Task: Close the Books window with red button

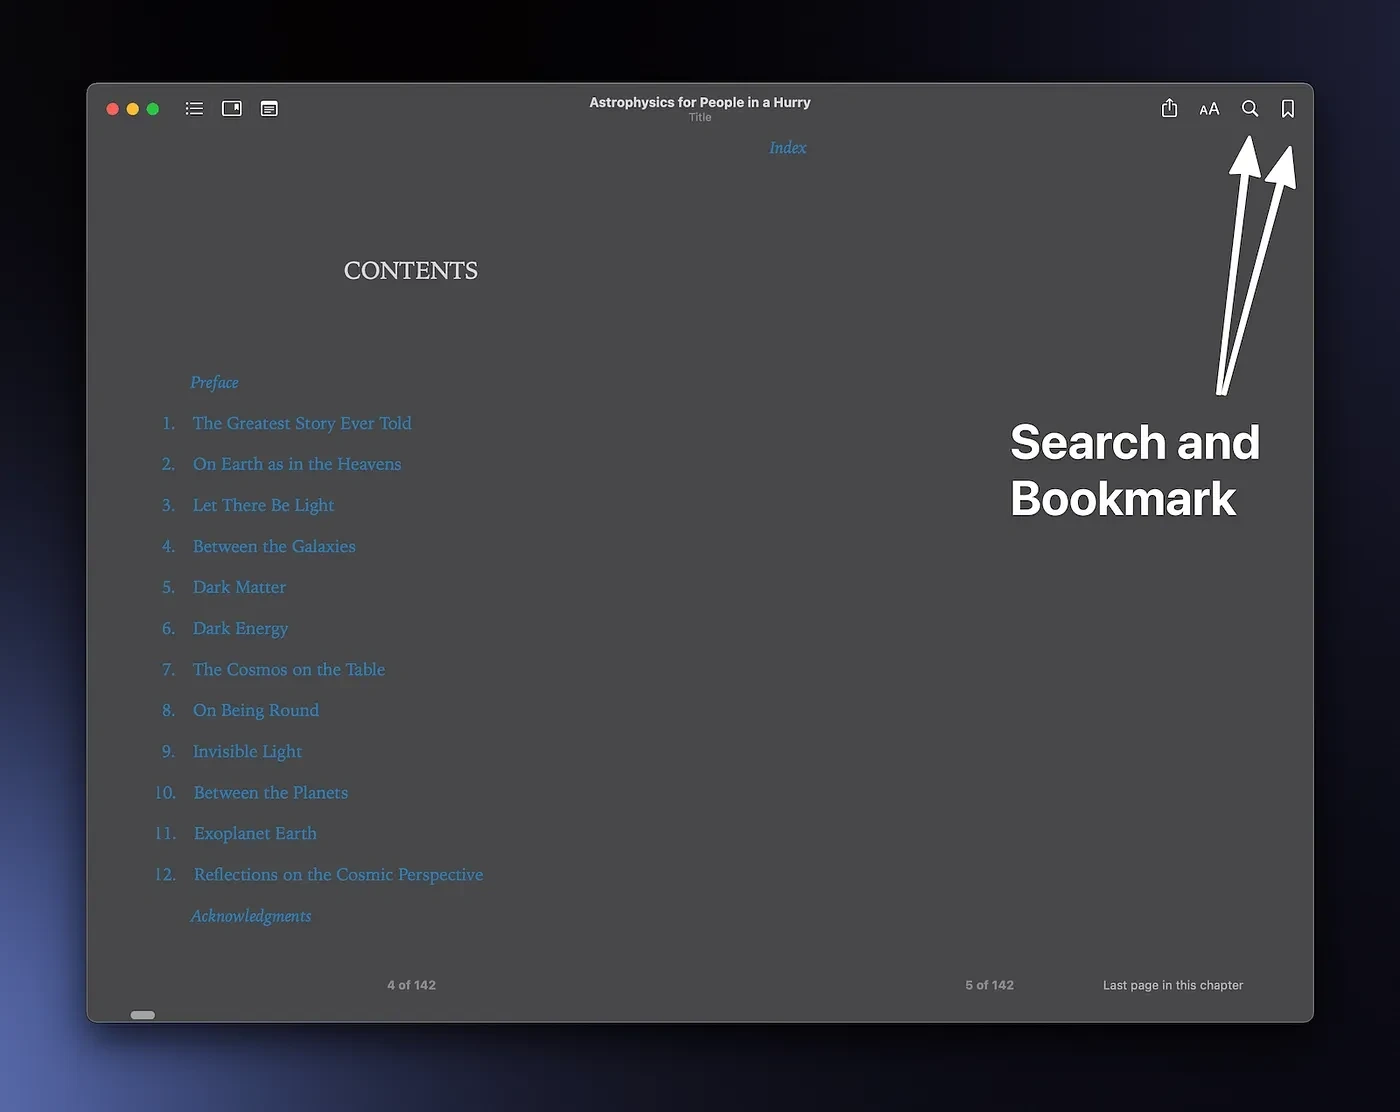Action: pyautogui.click(x=113, y=109)
